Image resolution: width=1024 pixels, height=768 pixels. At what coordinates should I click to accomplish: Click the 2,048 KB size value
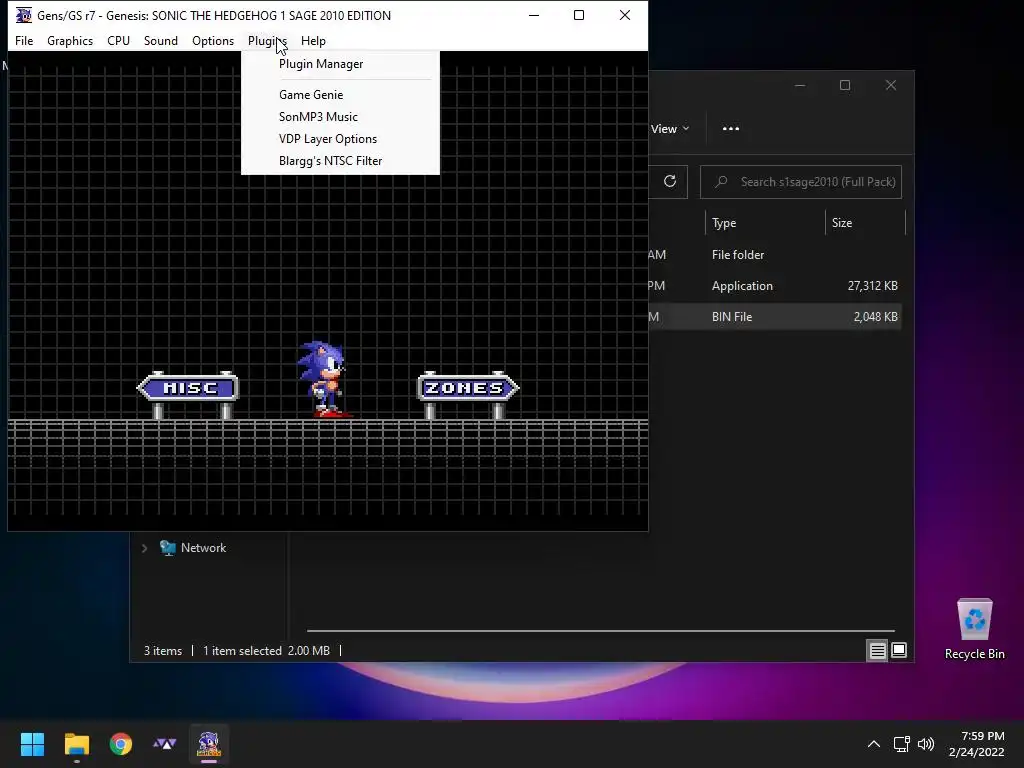[x=875, y=317]
